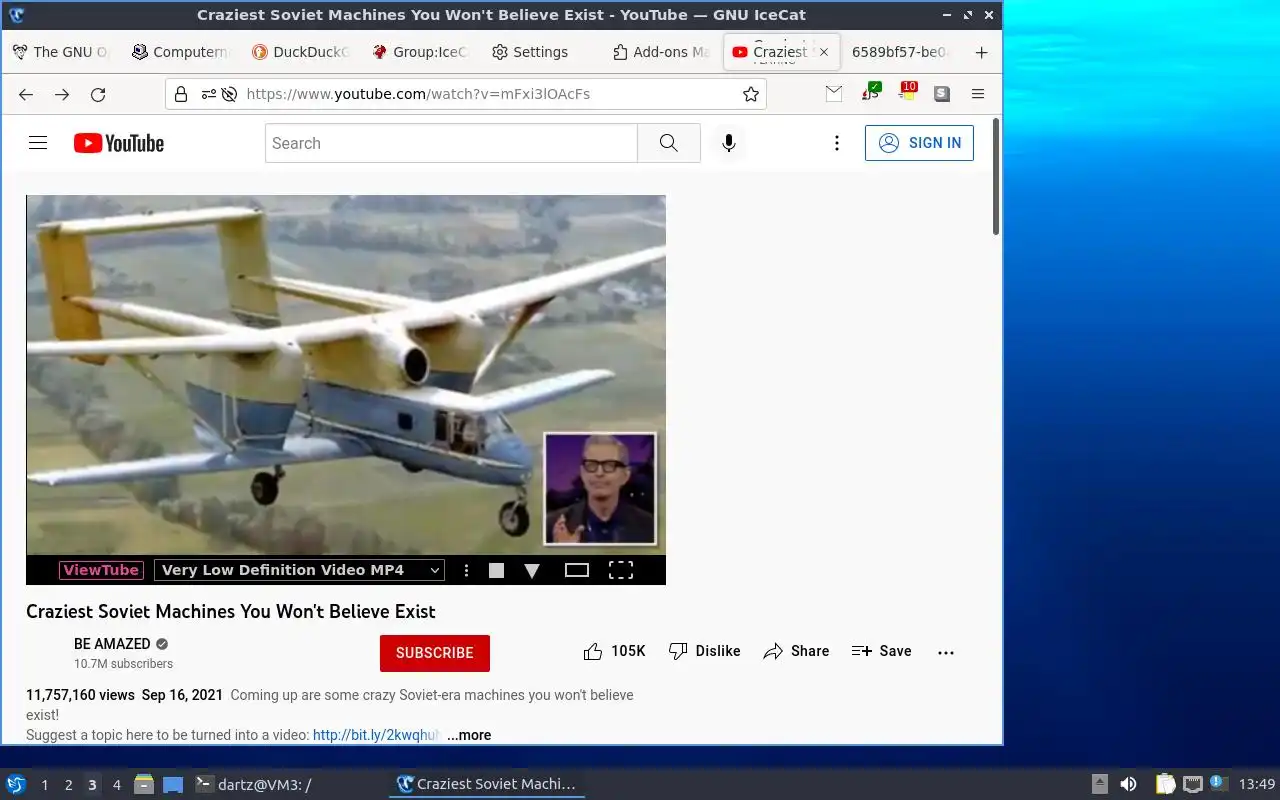This screenshot has width=1280, height=800.
Task: Open Very Low Definition Video MP4 dropdown
Action: [x=299, y=570]
